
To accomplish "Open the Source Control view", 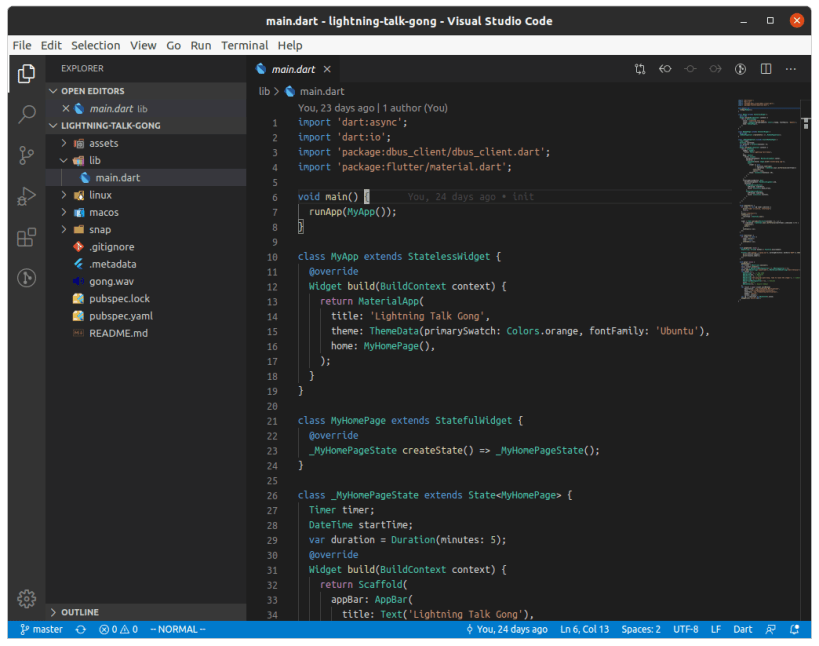I will [27, 155].
